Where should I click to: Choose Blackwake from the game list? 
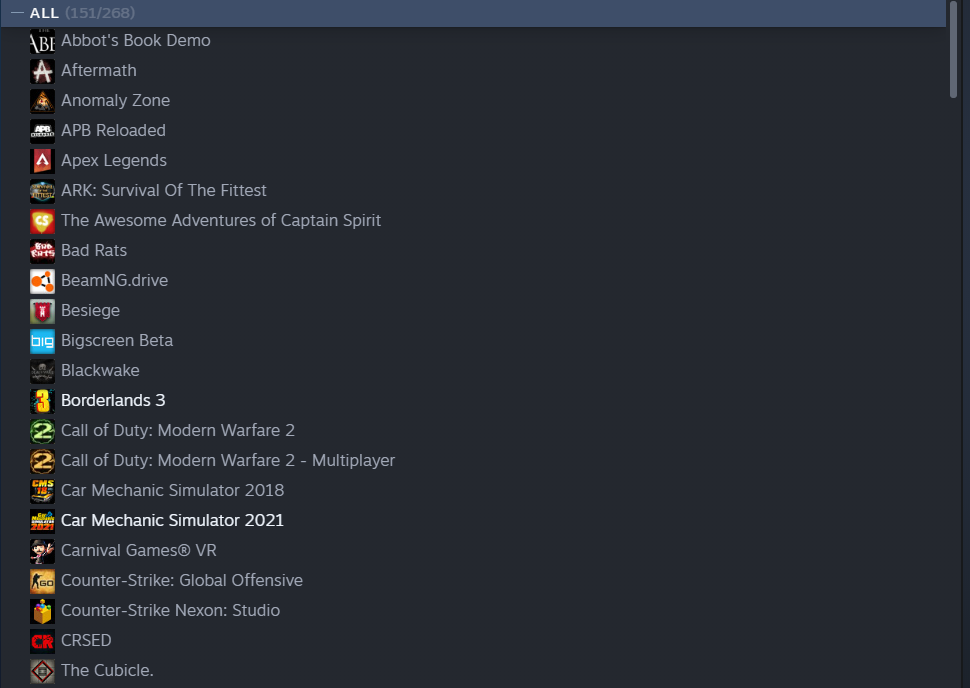100,370
